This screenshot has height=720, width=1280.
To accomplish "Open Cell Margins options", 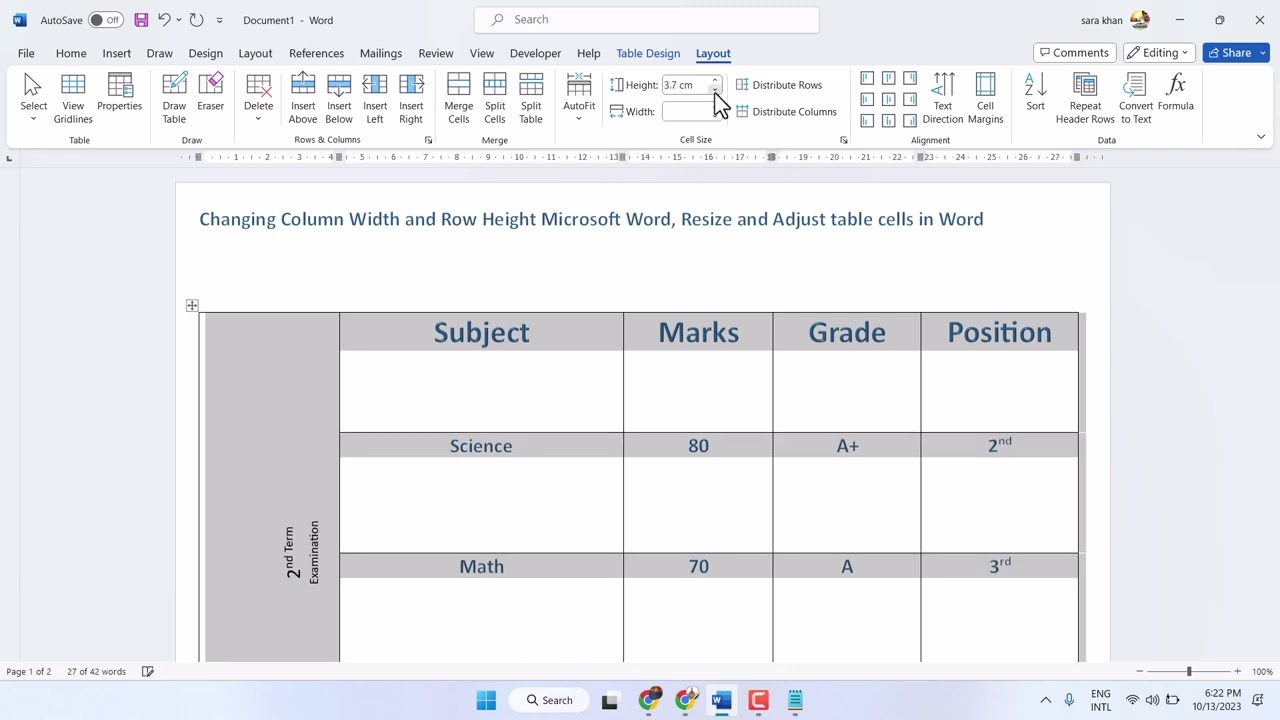I will click(x=985, y=99).
